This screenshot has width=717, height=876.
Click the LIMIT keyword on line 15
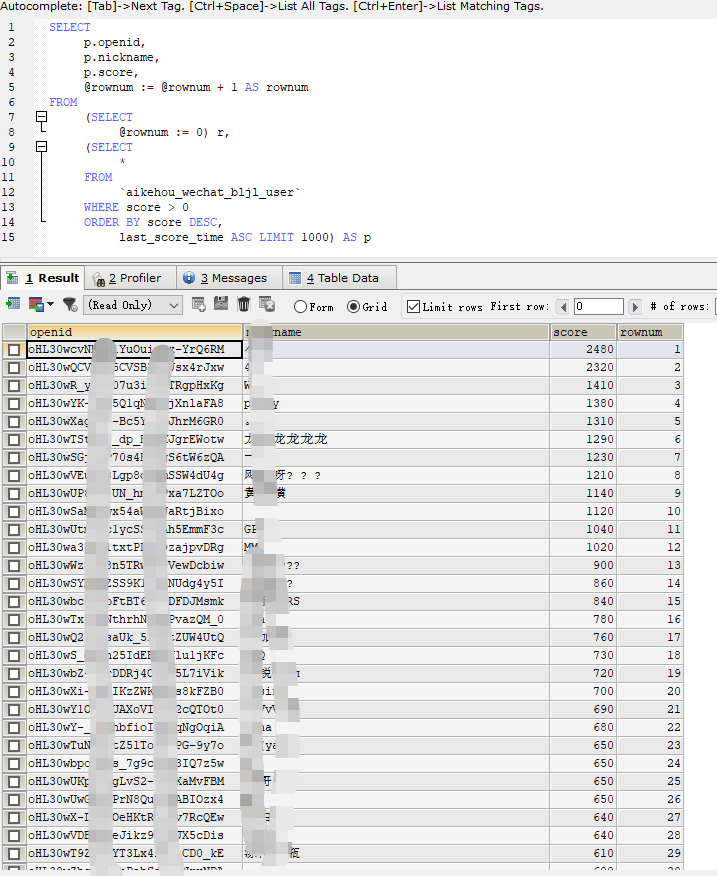tap(276, 237)
